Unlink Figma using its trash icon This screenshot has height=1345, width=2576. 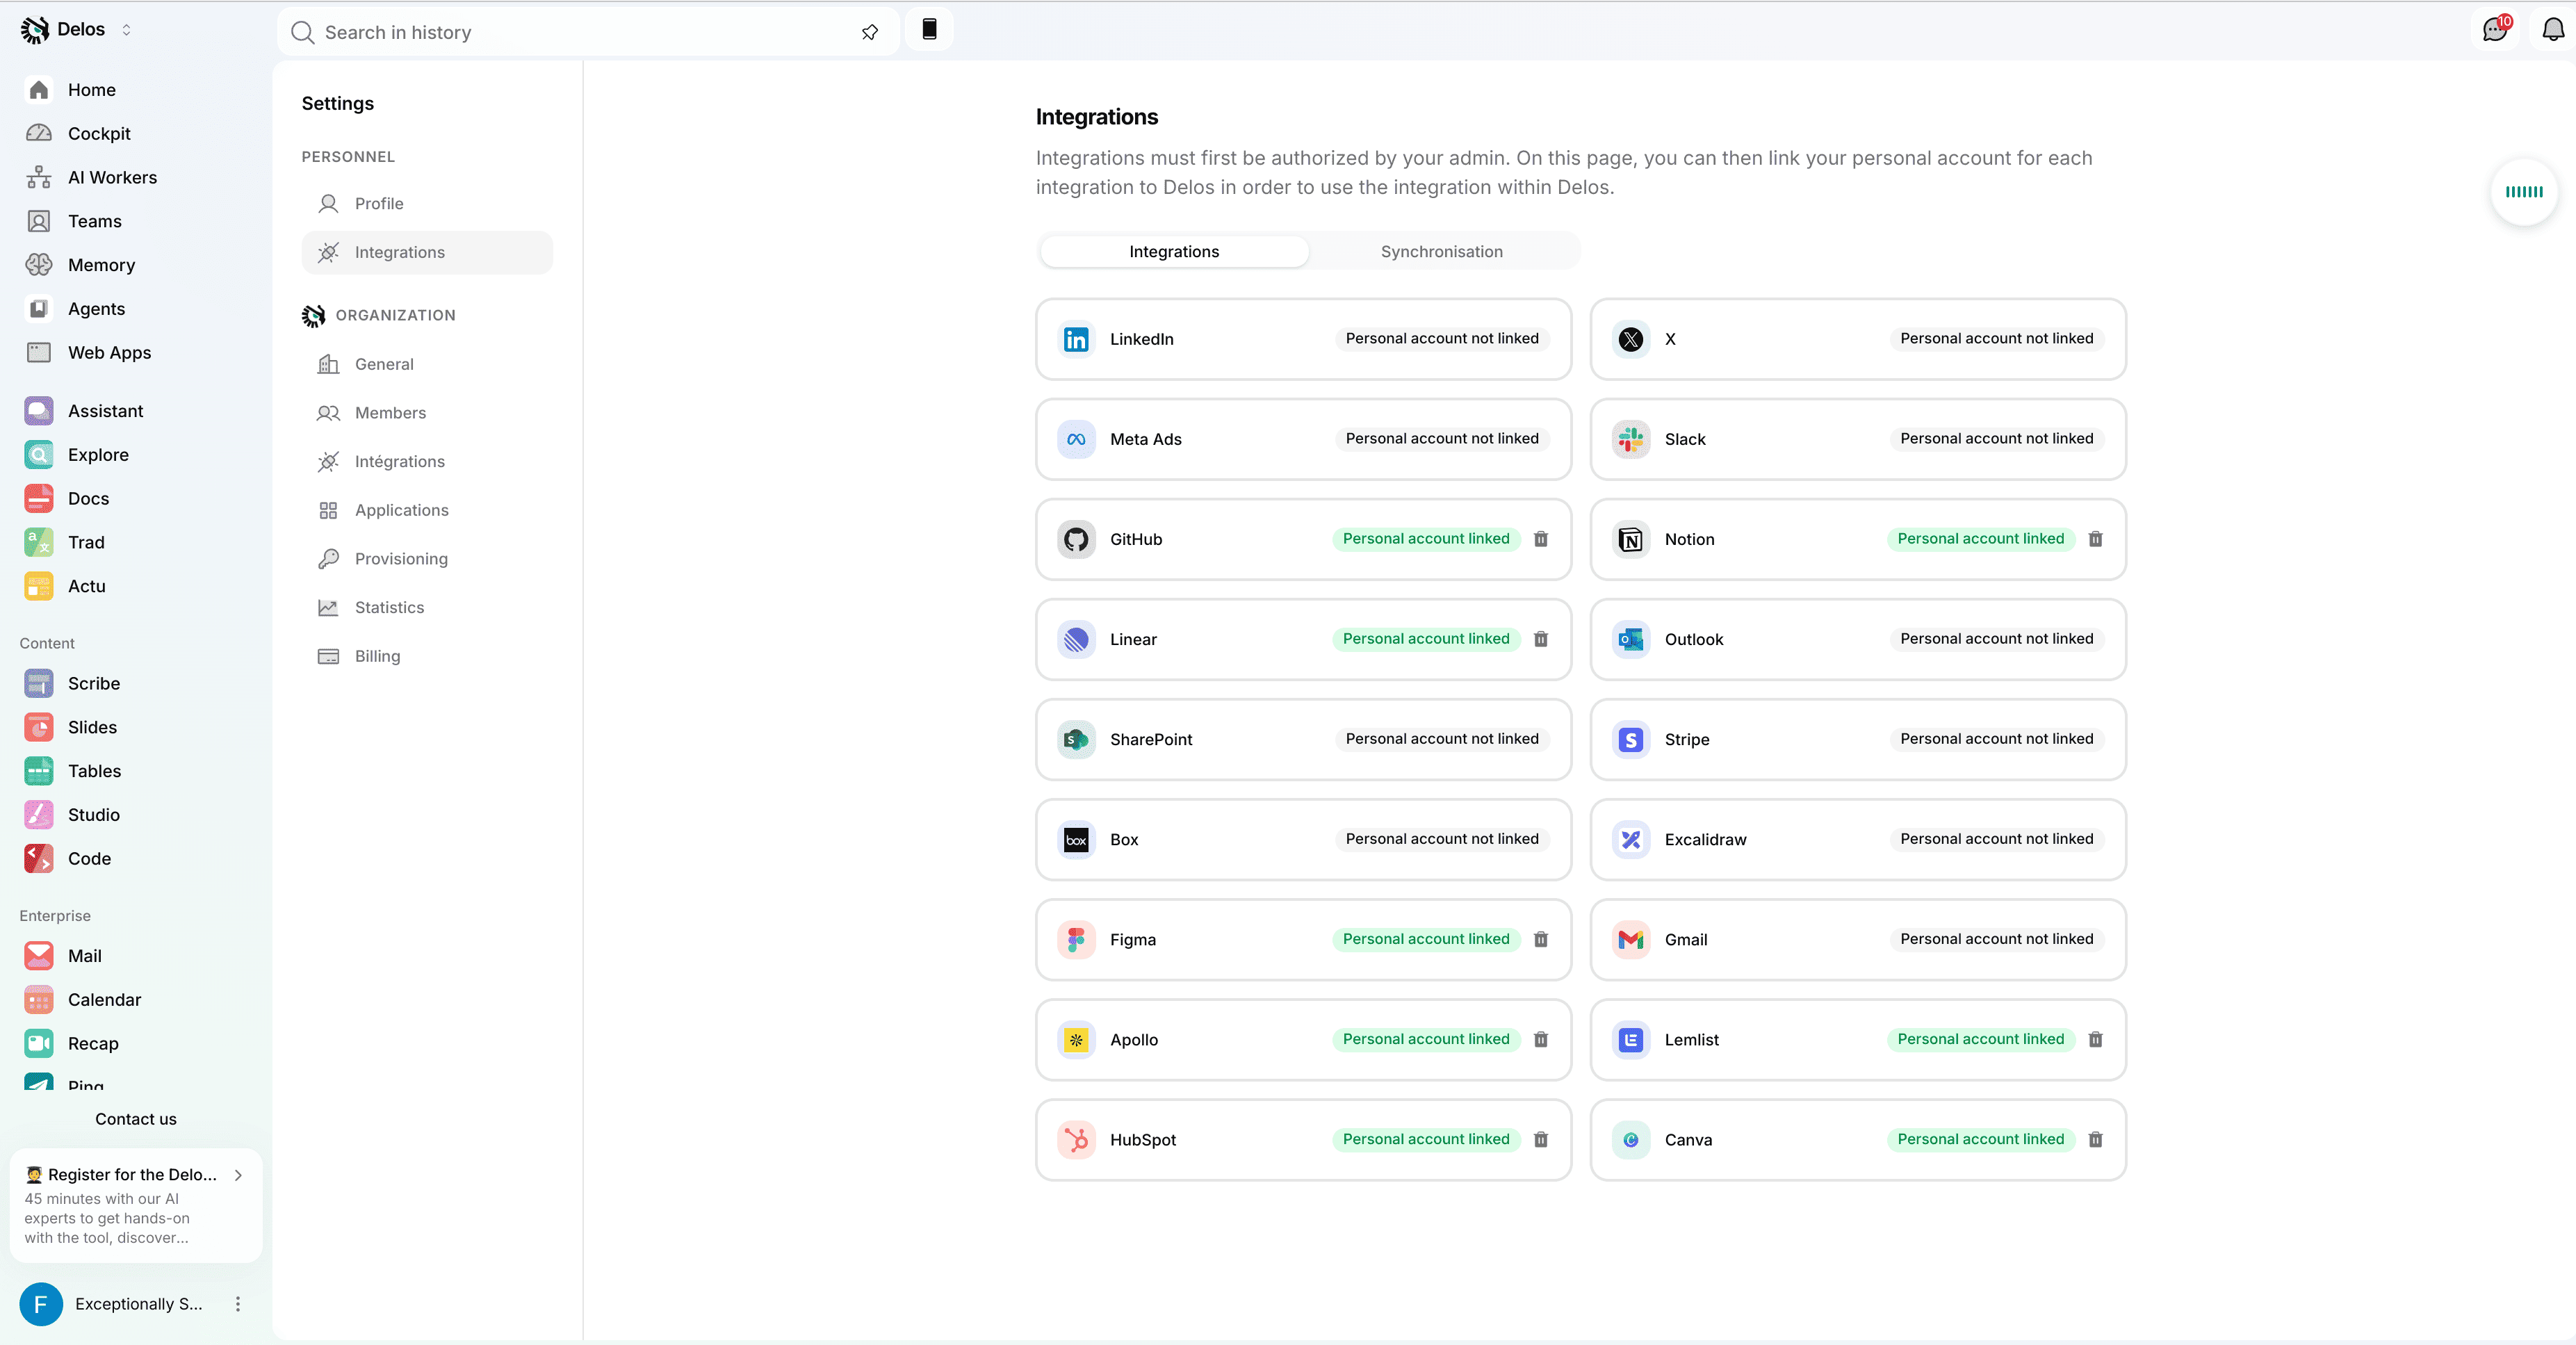click(x=1541, y=939)
